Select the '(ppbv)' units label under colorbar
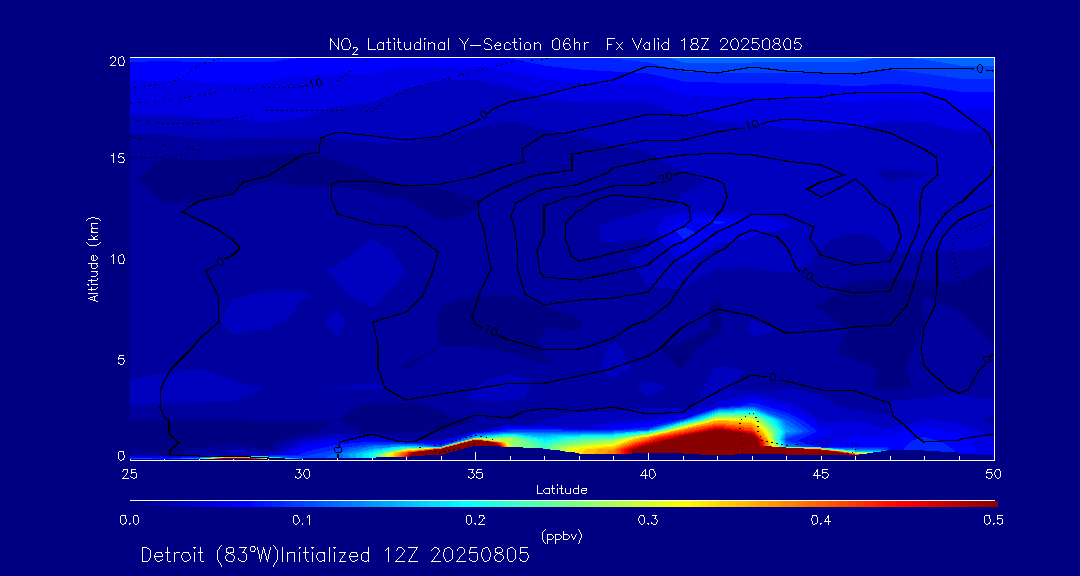The width and height of the screenshot is (1080, 576). (561, 536)
